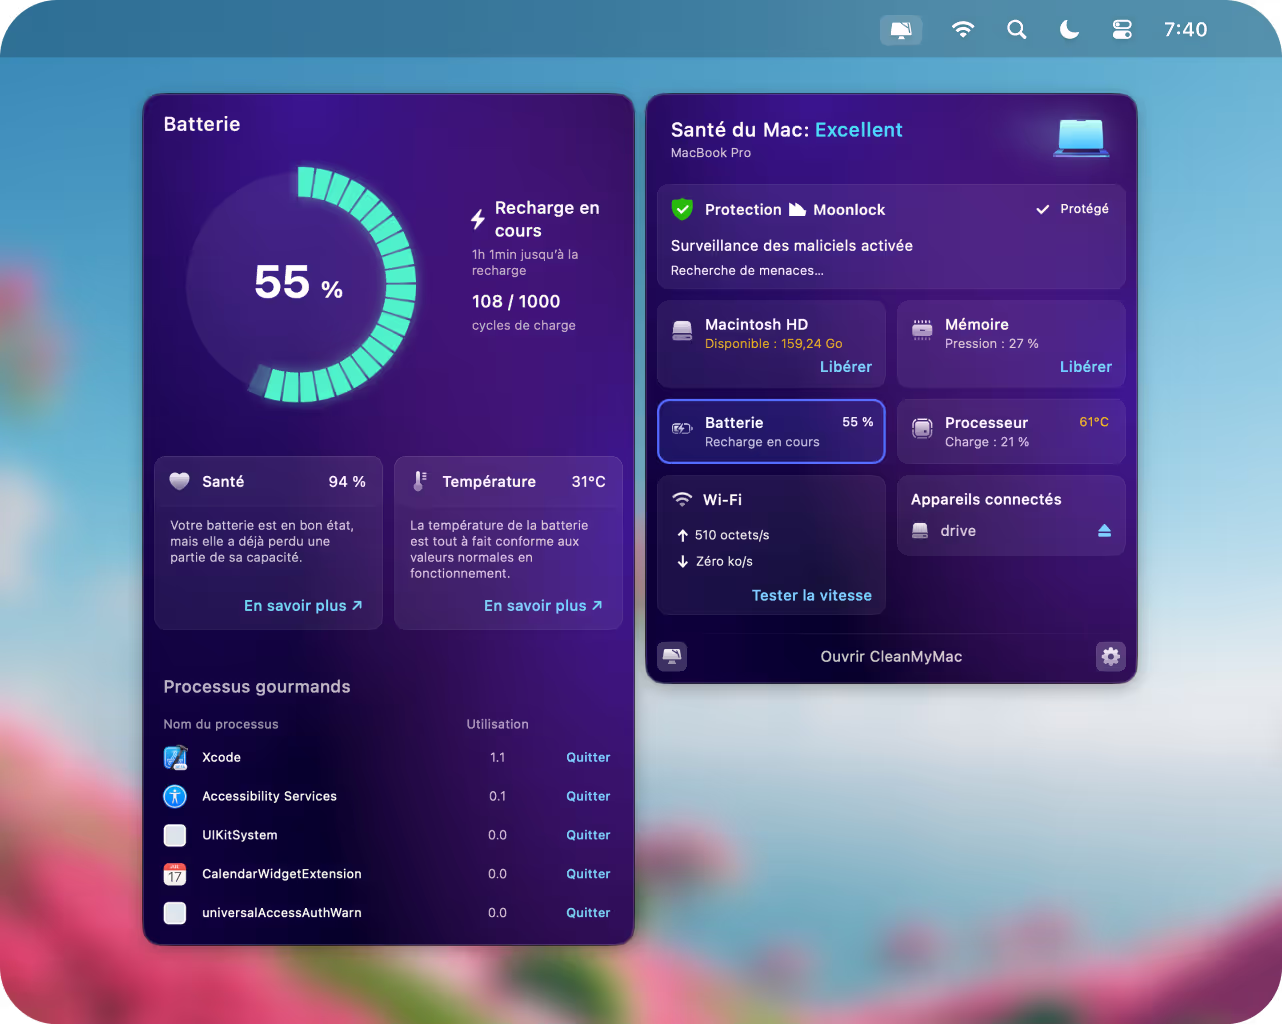
Task: Click the Processeur 61°C temperature
Action: [x=1094, y=422]
